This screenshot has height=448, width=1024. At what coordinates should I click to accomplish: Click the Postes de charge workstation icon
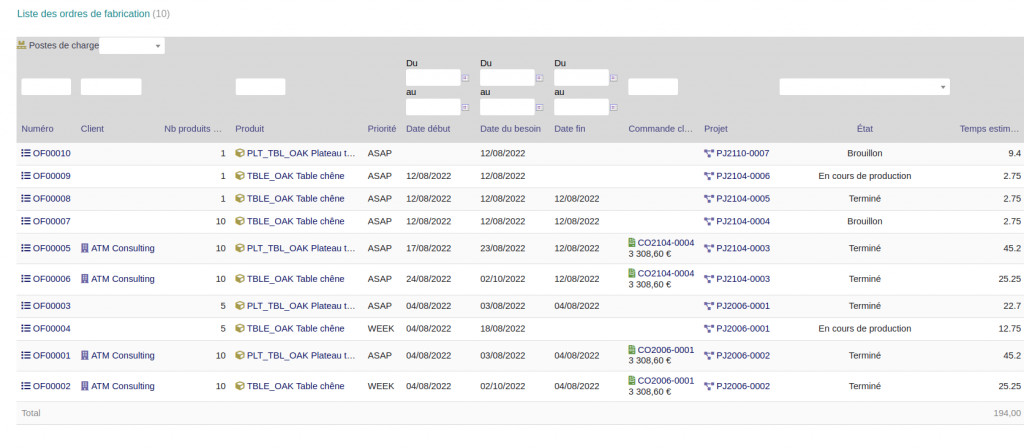[22, 46]
